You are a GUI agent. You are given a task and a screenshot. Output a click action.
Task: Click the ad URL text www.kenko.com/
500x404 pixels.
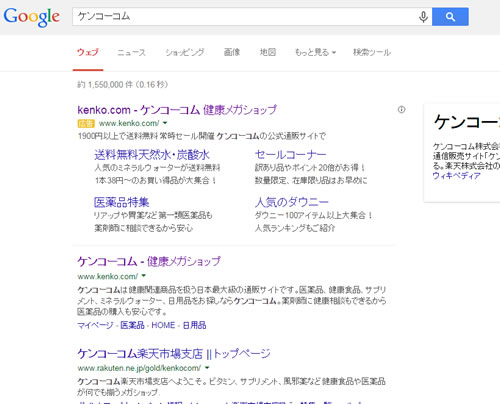(129, 123)
